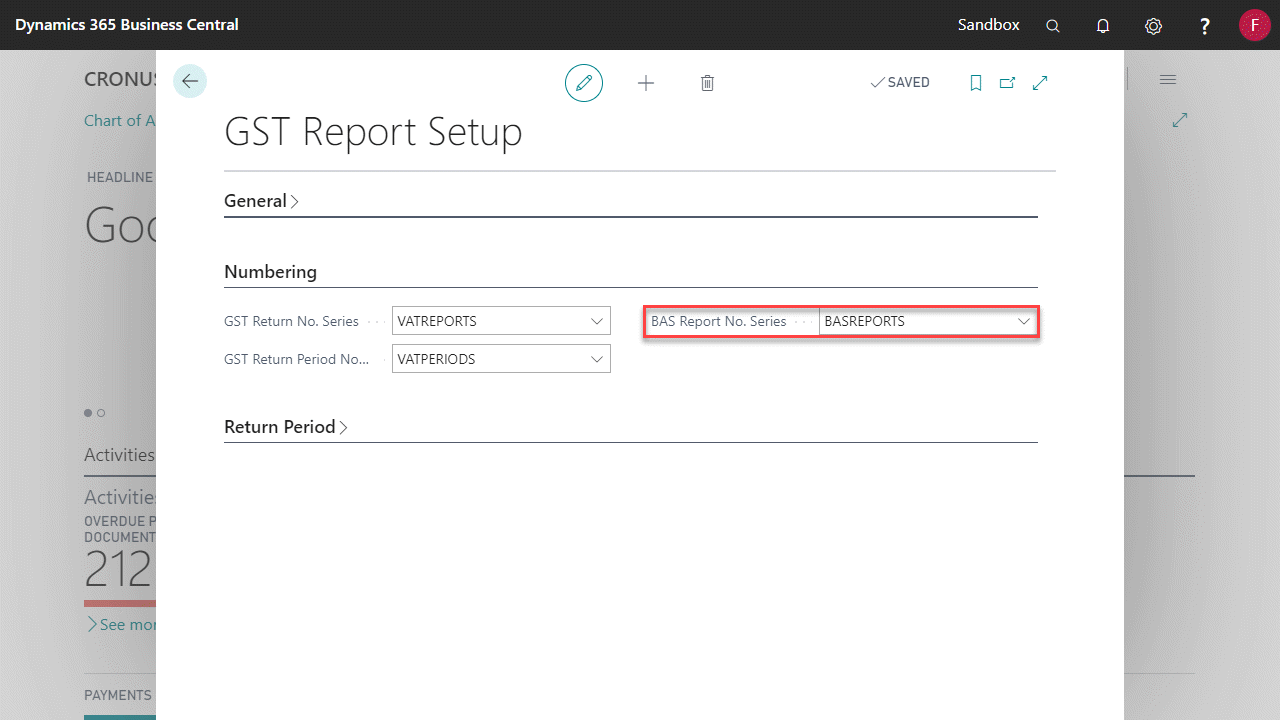
Task: Click Chart of Accounts link in background
Action: [120, 120]
